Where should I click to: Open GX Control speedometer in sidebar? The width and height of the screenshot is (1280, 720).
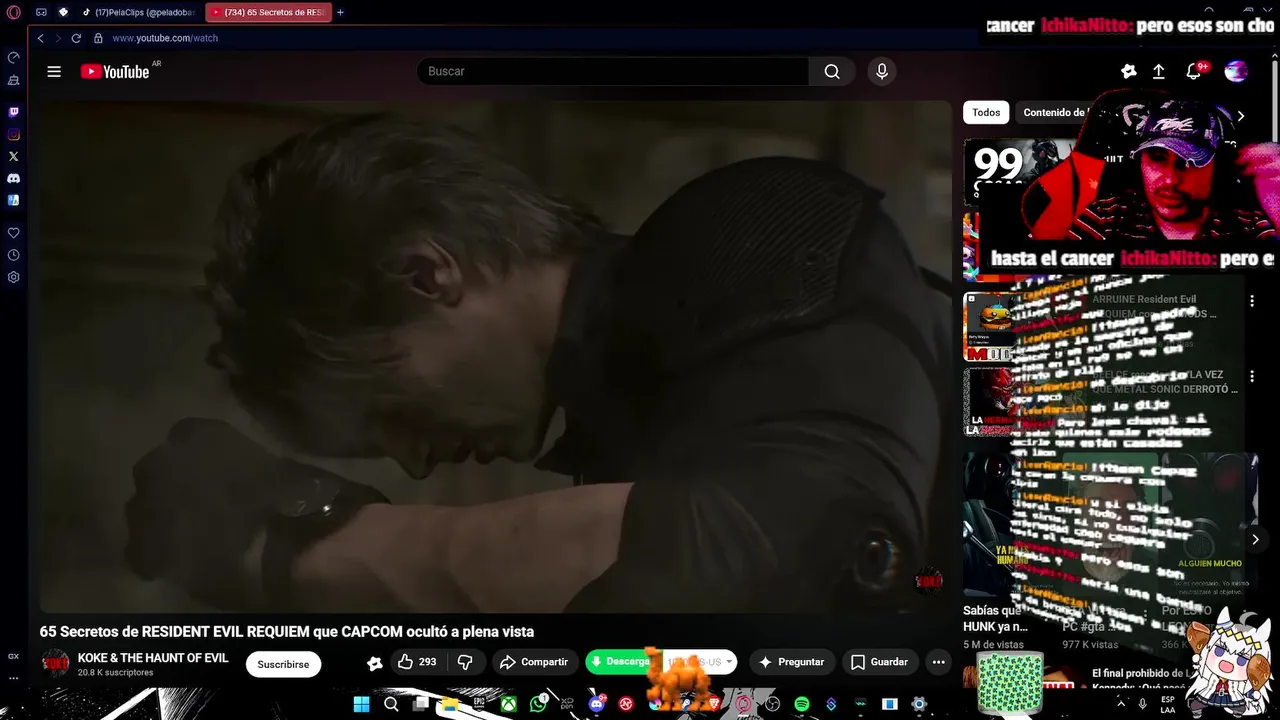tap(13, 58)
